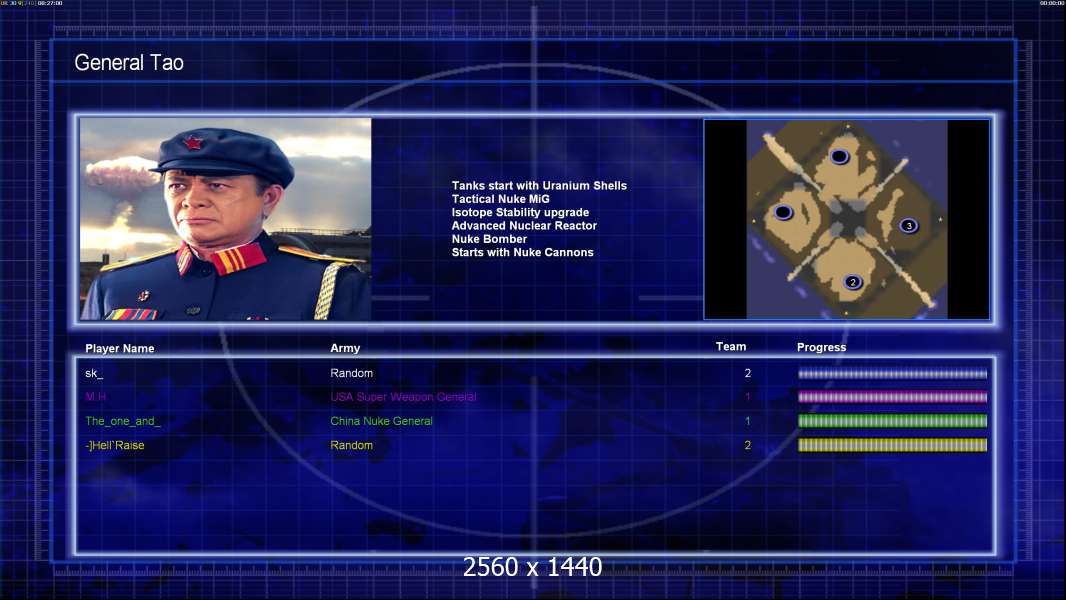Click team number 2 in sk_ row

click(747, 373)
